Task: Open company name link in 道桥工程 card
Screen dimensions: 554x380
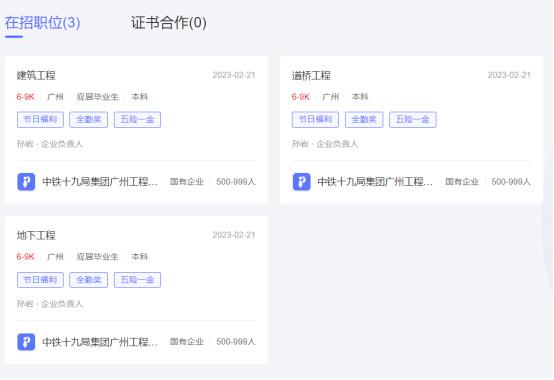Action: click(375, 182)
